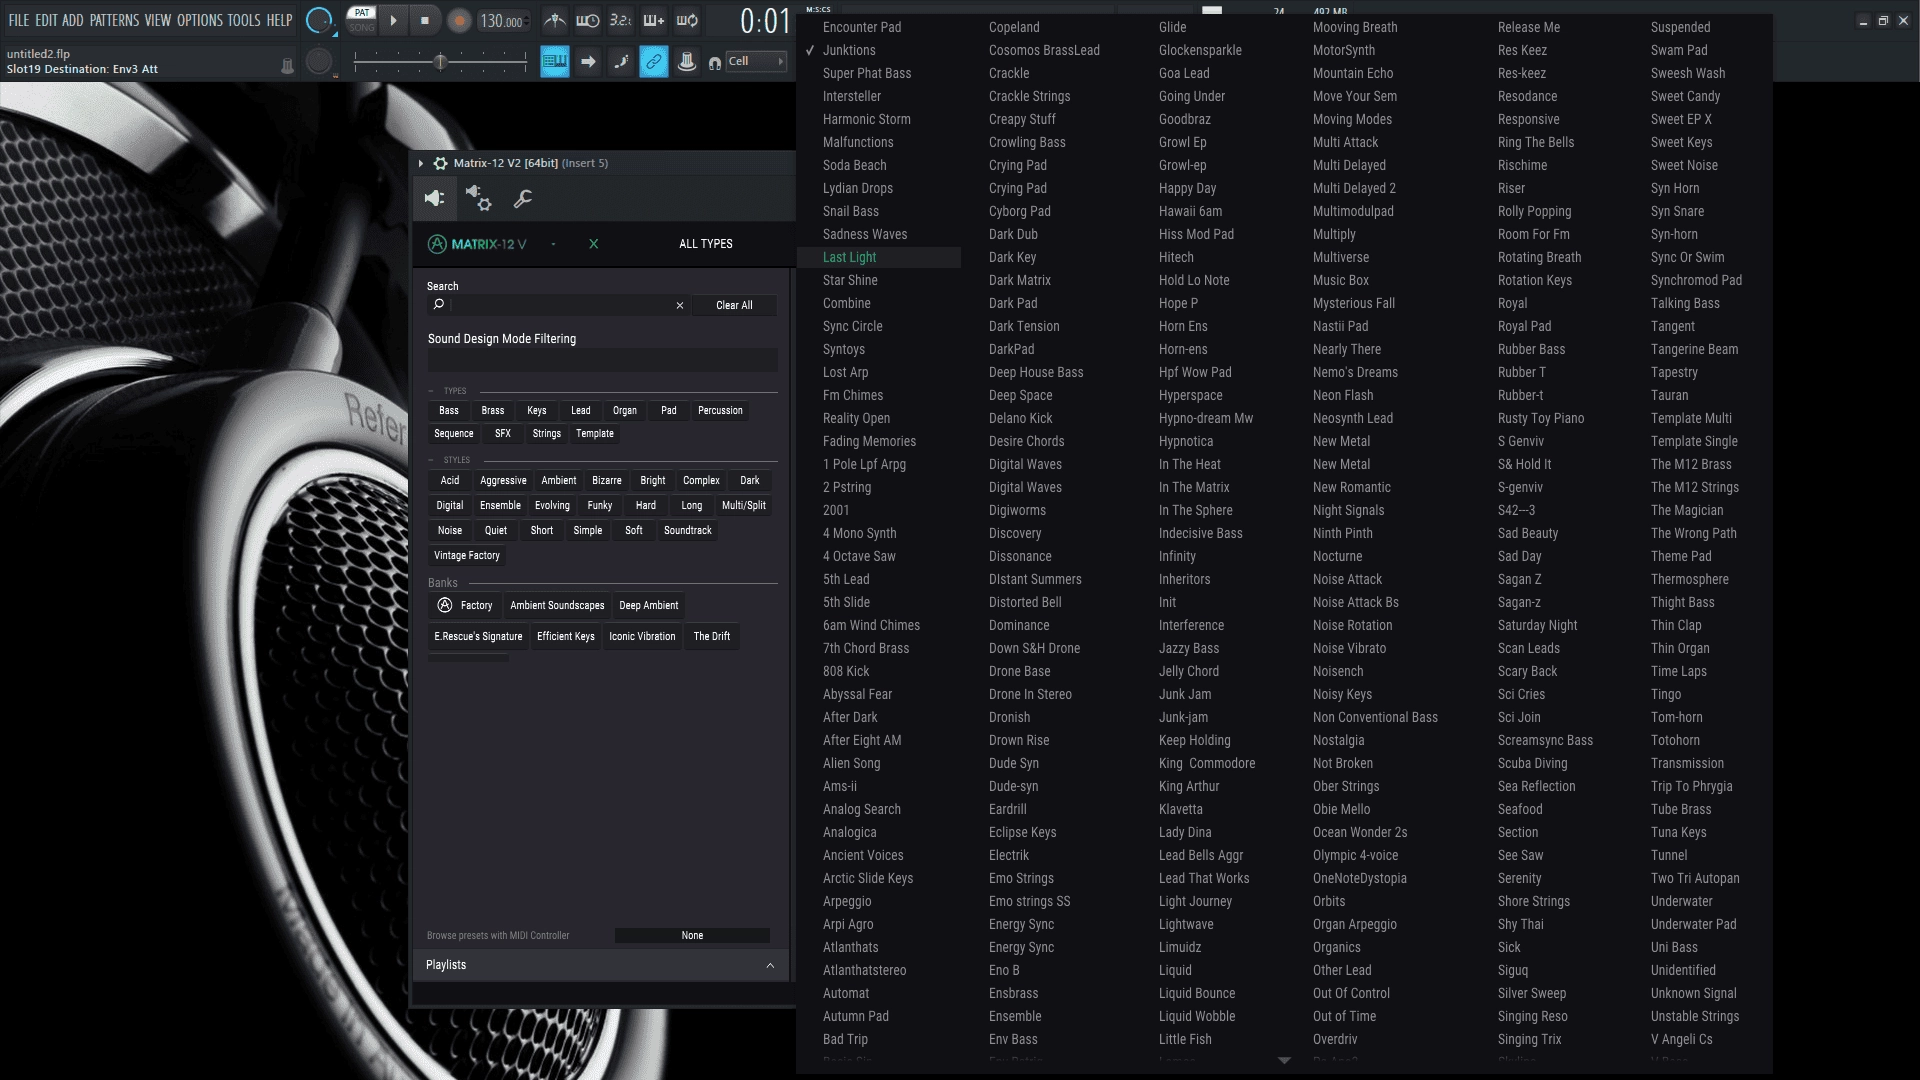1920x1080 pixels.
Task: Toggle the Brass type filter
Action: [x=493, y=410]
